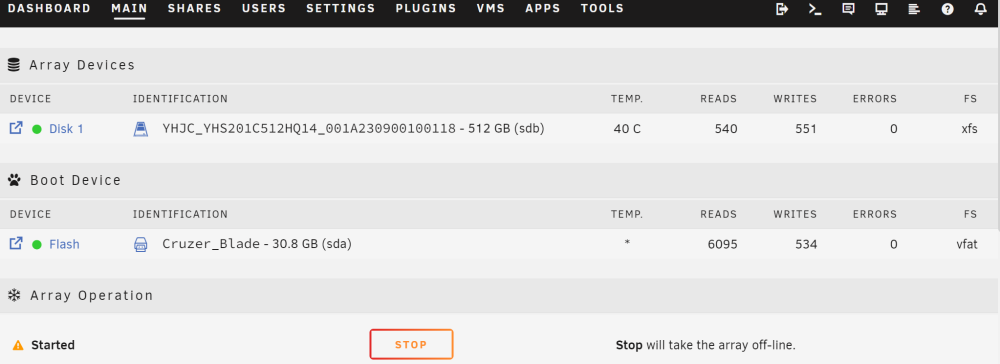The image size is (1000, 364).
Task: Open the terminal prompt icon
Action: click(815, 9)
